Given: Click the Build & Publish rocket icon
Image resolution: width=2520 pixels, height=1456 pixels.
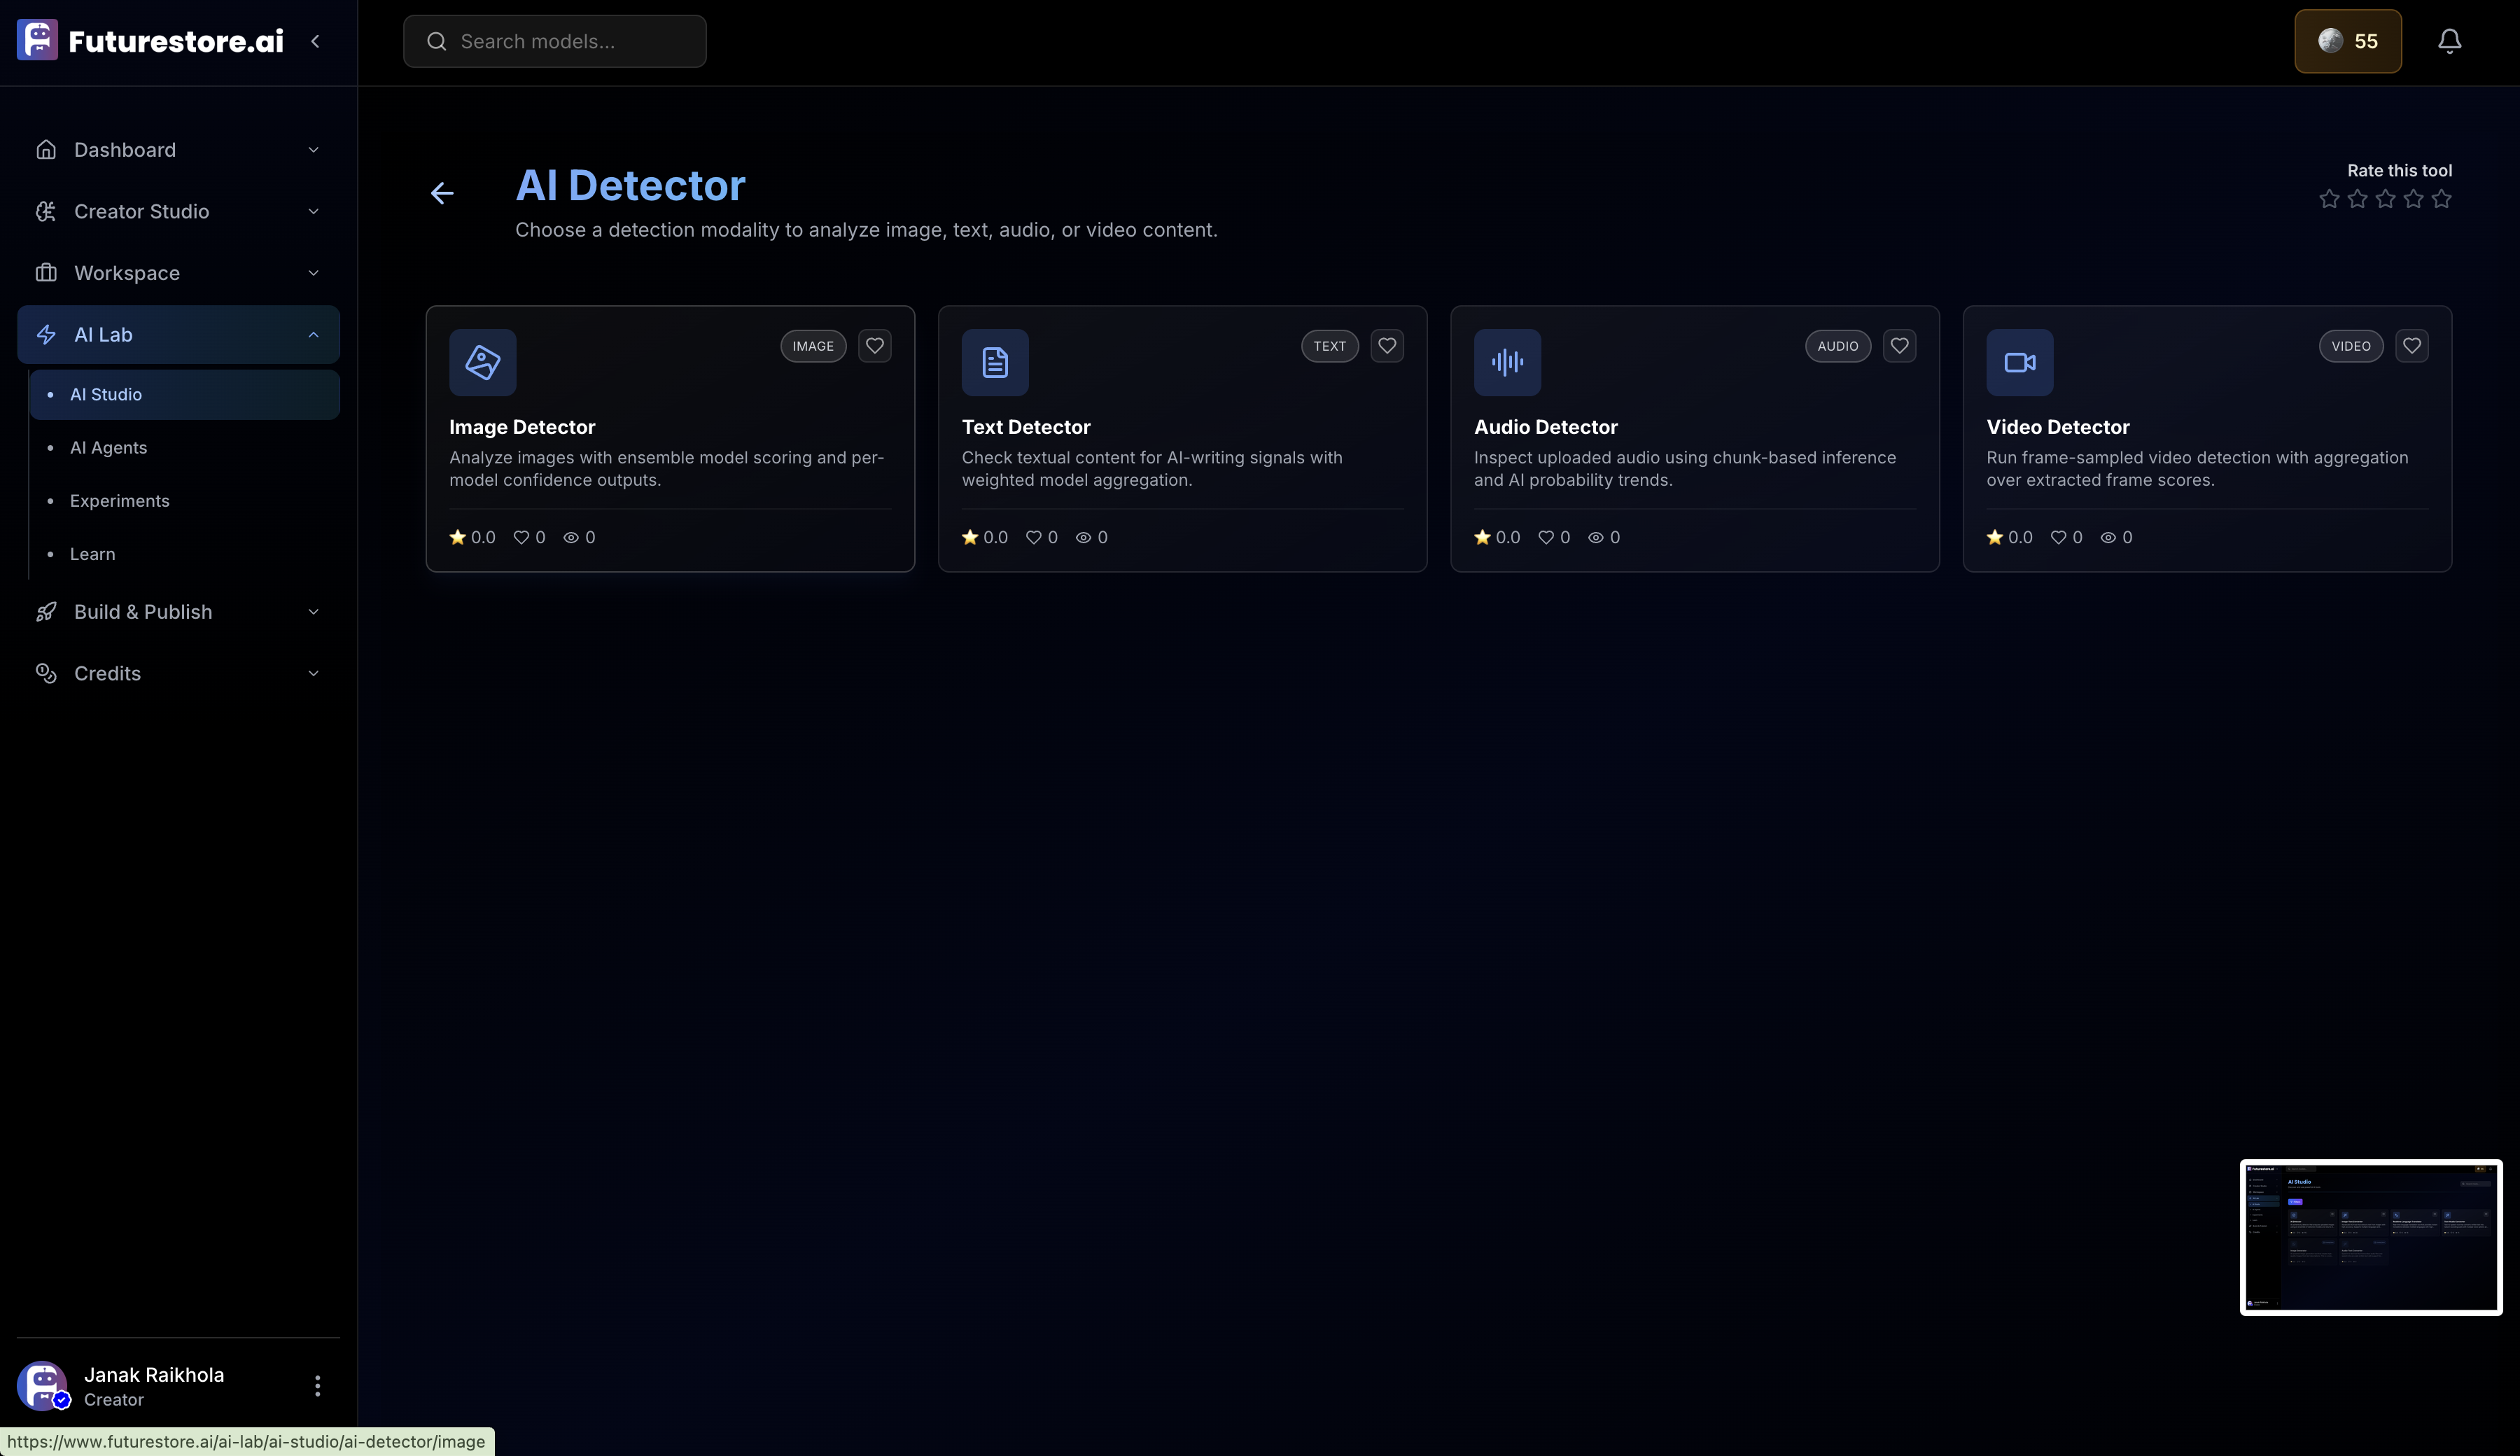Looking at the screenshot, I should (46, 612).
